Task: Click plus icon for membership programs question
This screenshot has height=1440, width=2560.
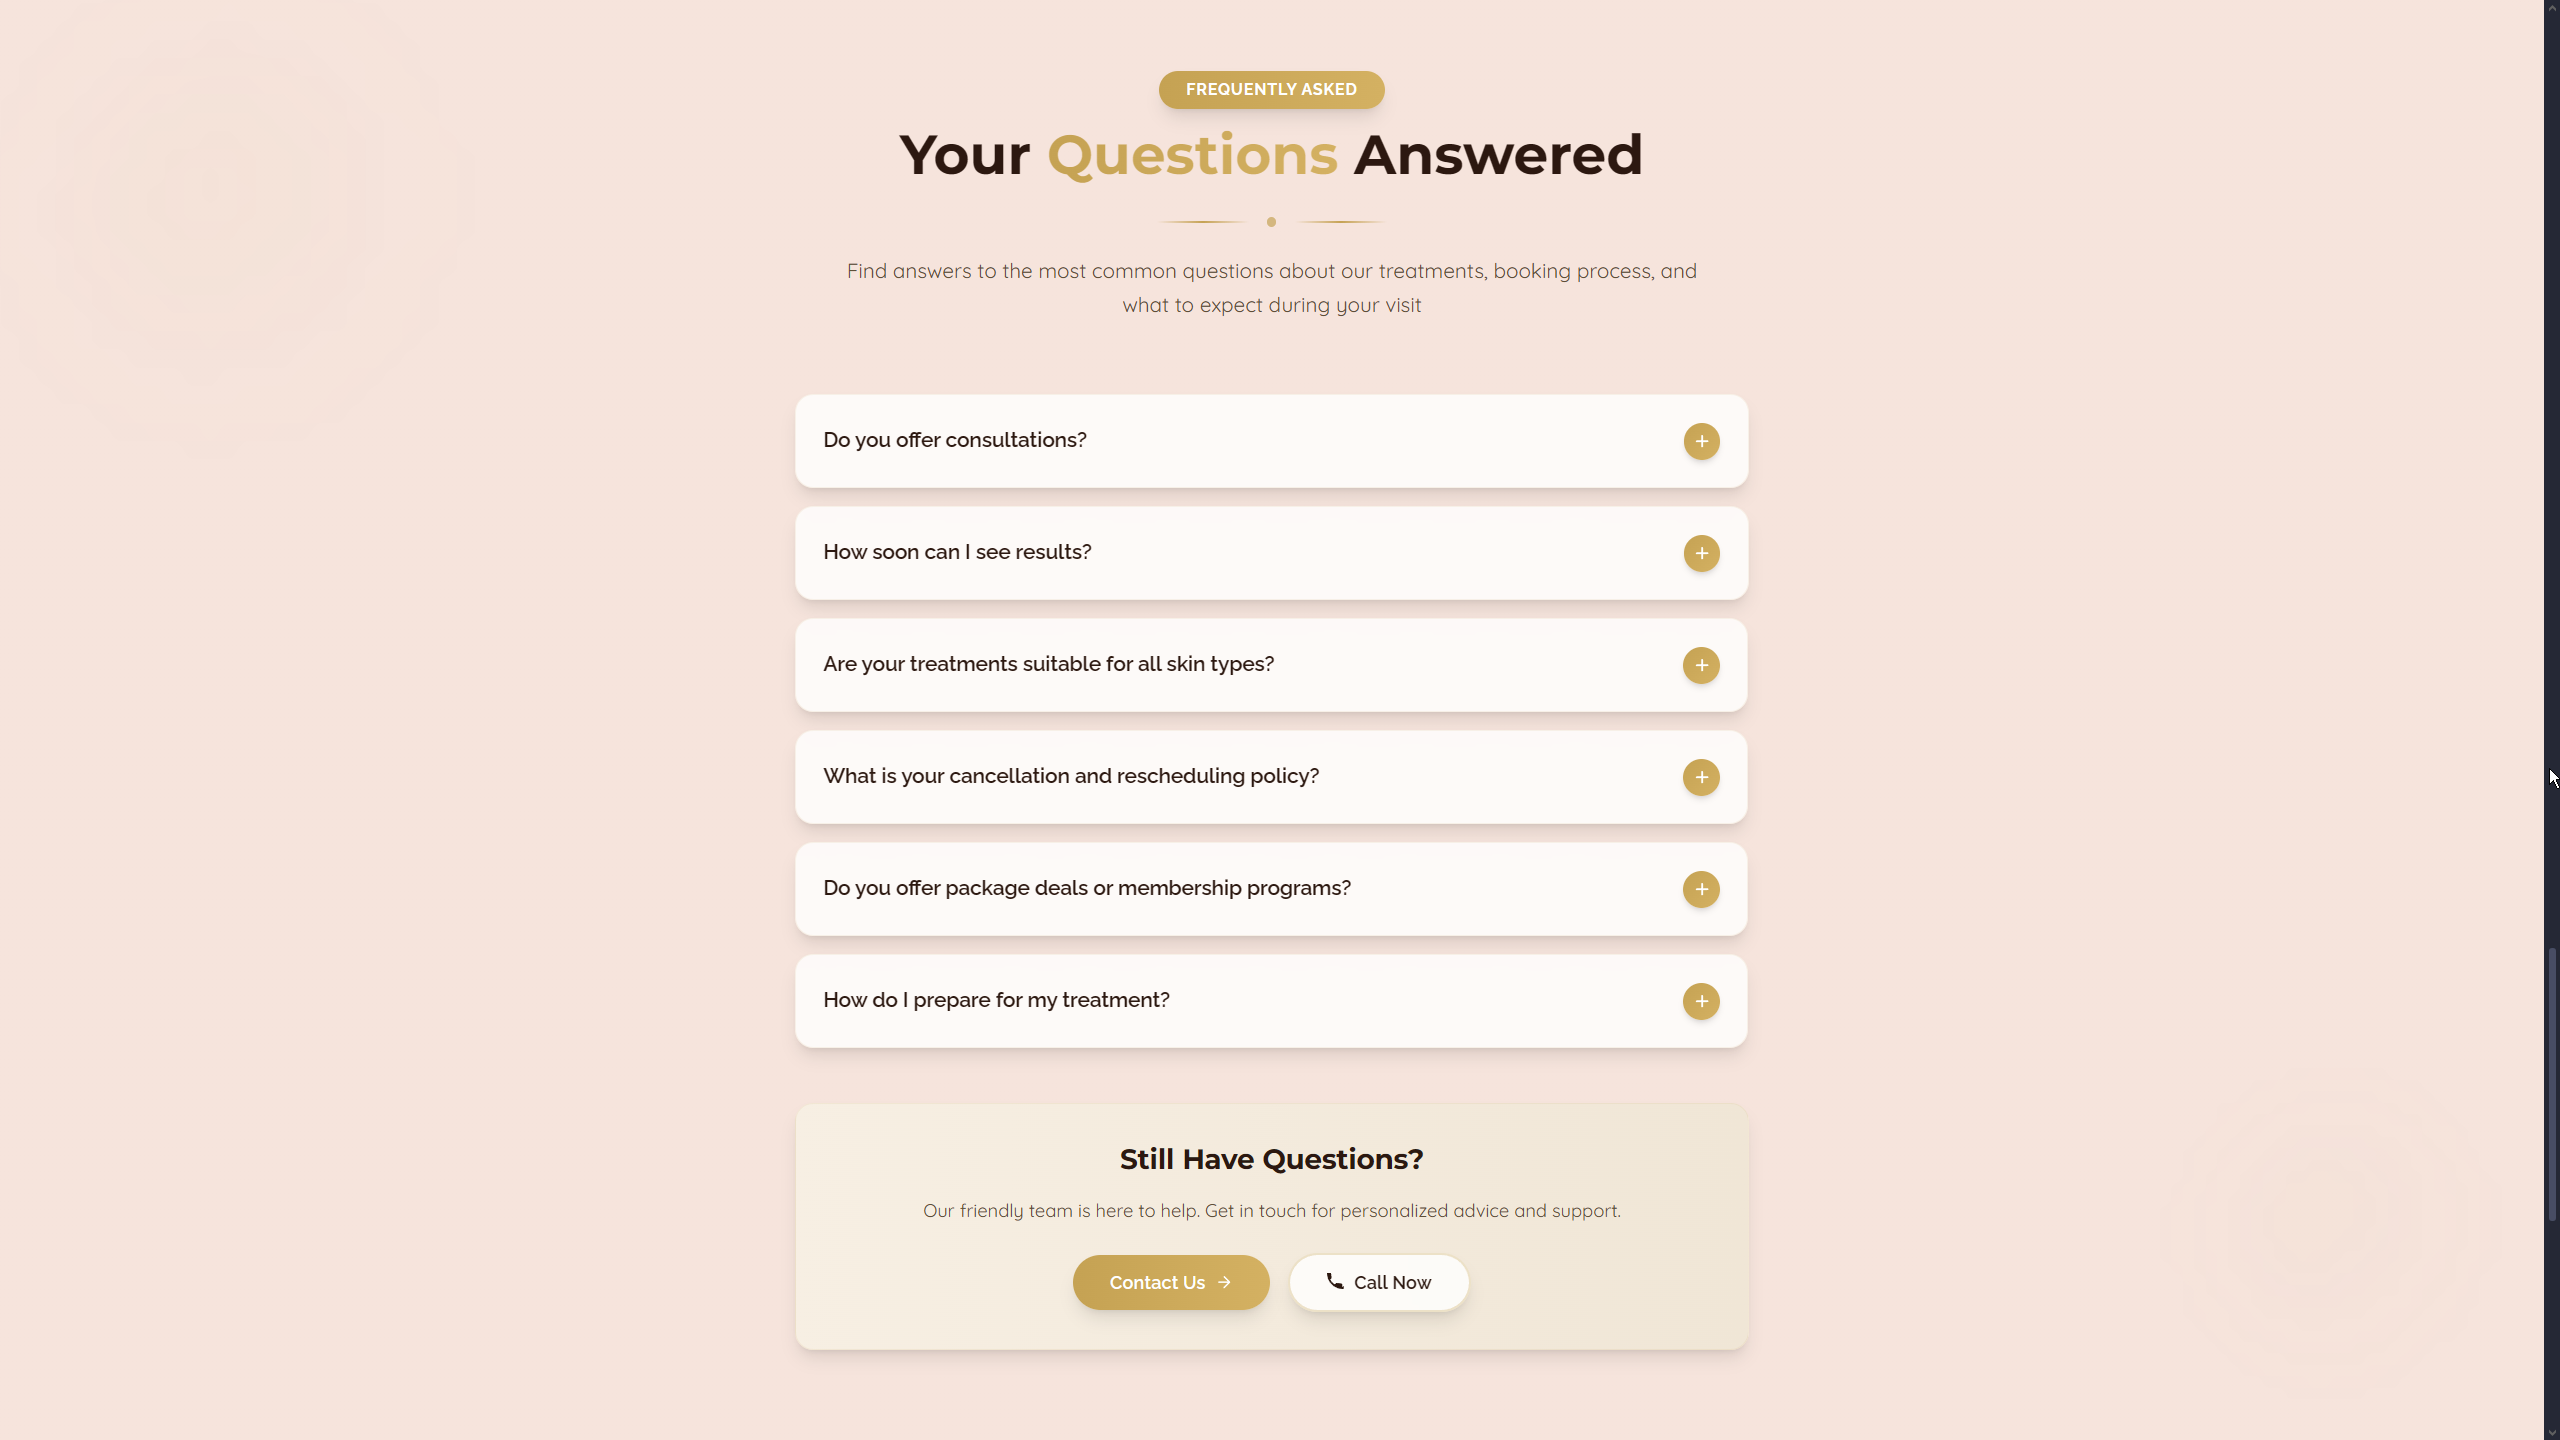Action: [1700, 889]
